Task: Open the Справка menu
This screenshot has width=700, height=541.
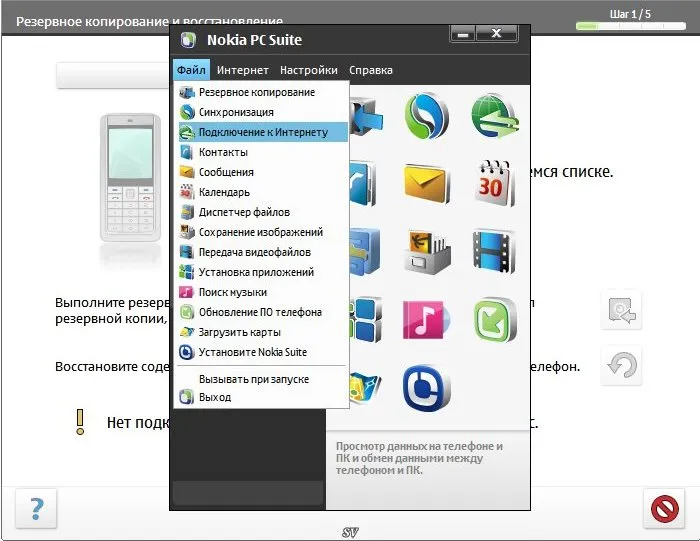Action: point(371,70)
